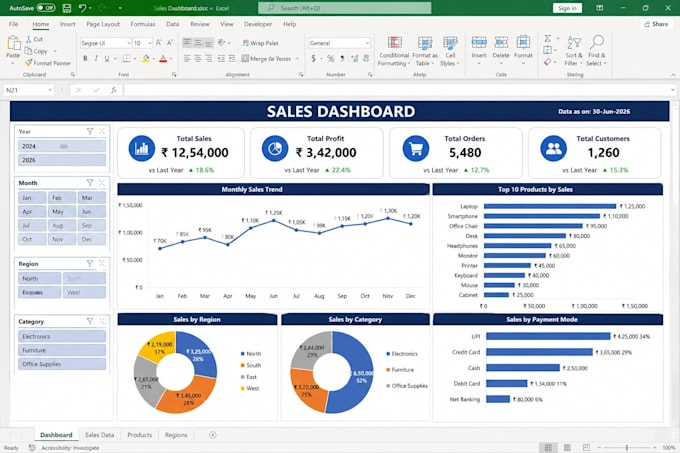Switch to the Sales Data sheet tab

point(99,435)
